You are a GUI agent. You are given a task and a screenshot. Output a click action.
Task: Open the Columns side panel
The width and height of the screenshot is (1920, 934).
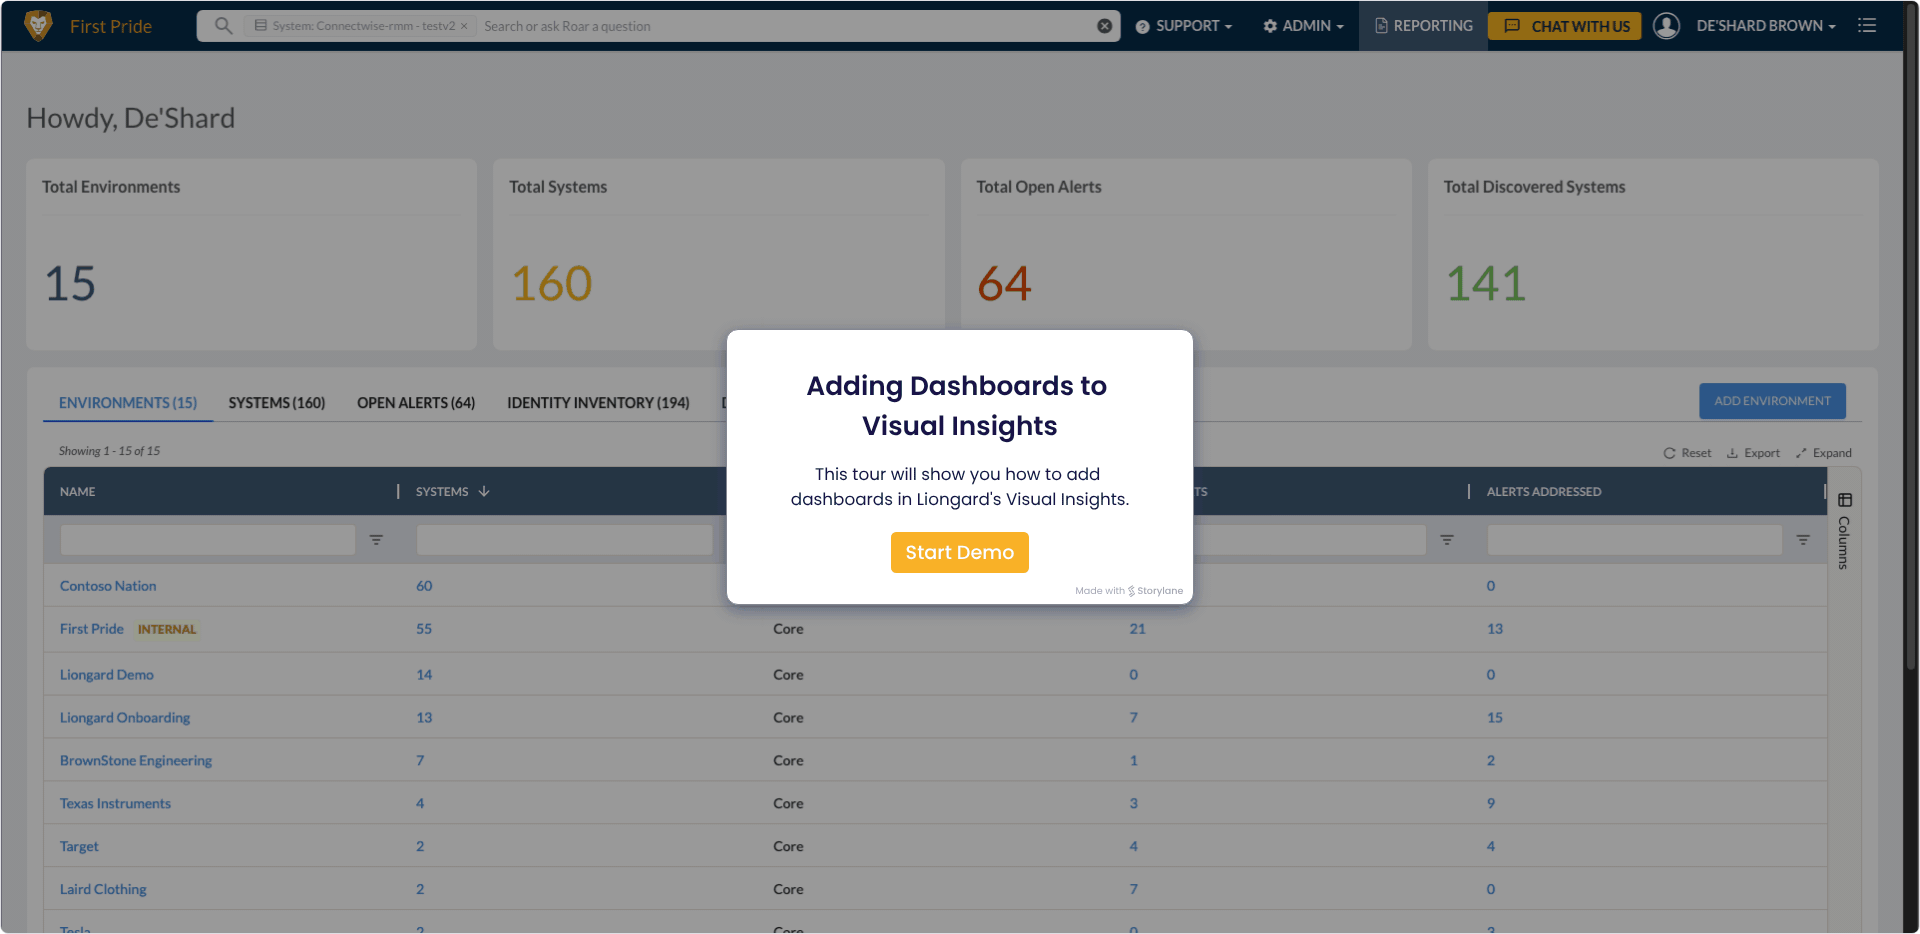click(1844, 530)
